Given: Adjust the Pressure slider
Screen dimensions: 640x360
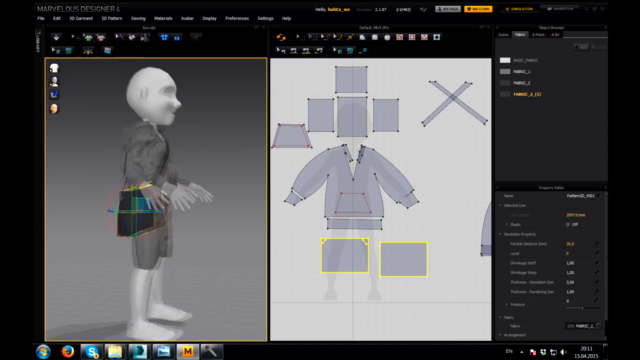Looking at the screenshot, I should point(582,308).
